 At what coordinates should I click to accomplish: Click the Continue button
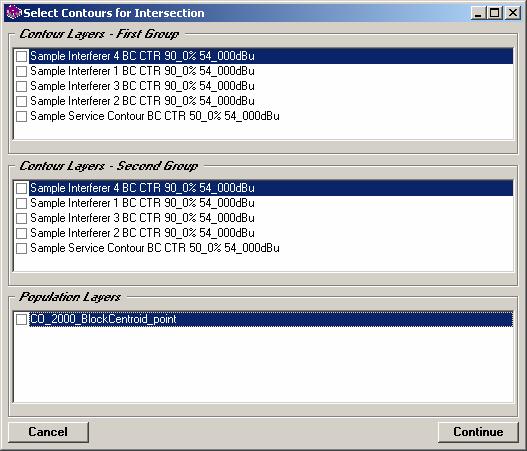tap(478, 432)
